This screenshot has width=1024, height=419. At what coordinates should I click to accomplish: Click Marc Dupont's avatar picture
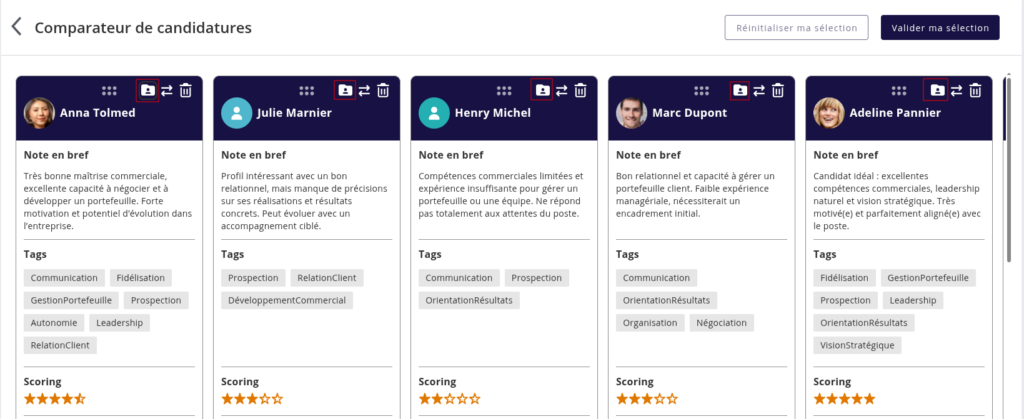point(631,113)
